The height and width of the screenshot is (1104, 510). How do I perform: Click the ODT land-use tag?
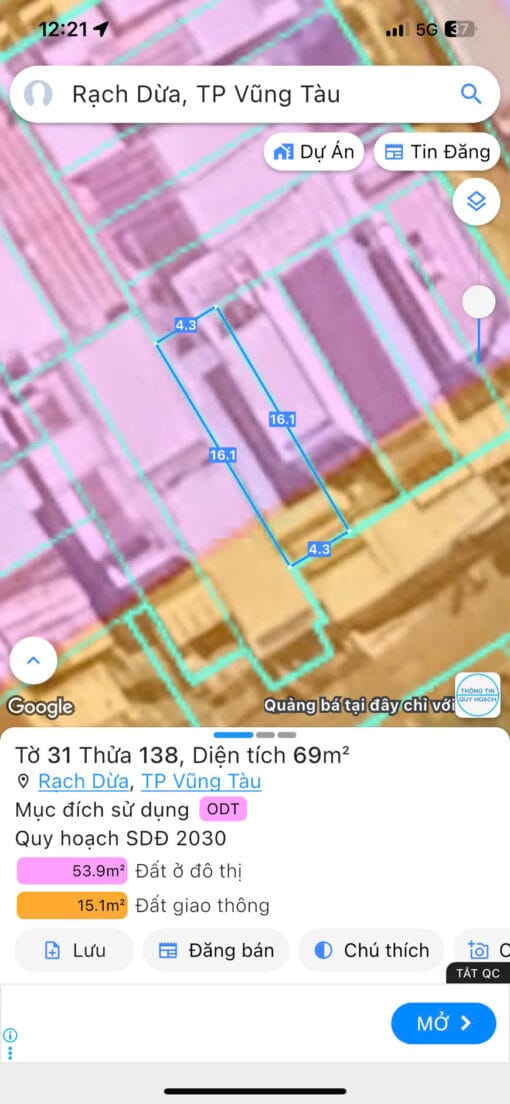[223, 810]
